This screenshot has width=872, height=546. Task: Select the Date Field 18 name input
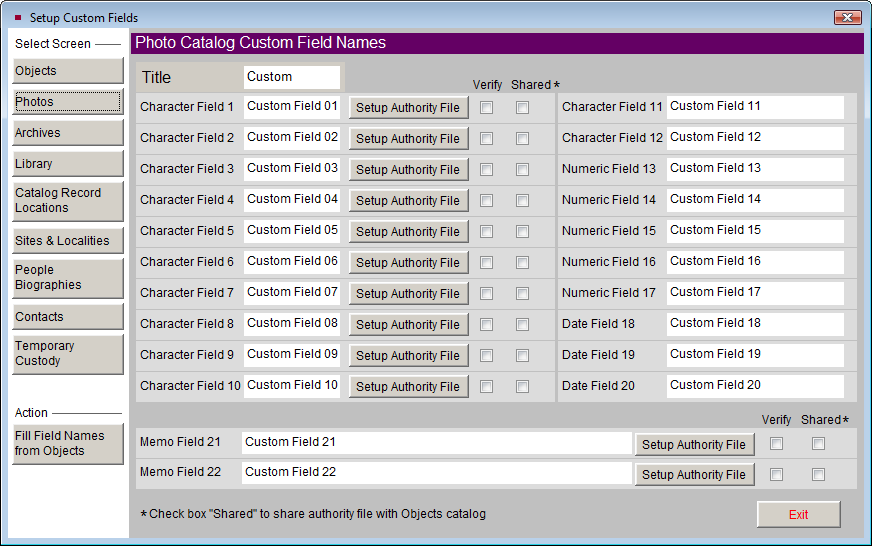[755, 324]
